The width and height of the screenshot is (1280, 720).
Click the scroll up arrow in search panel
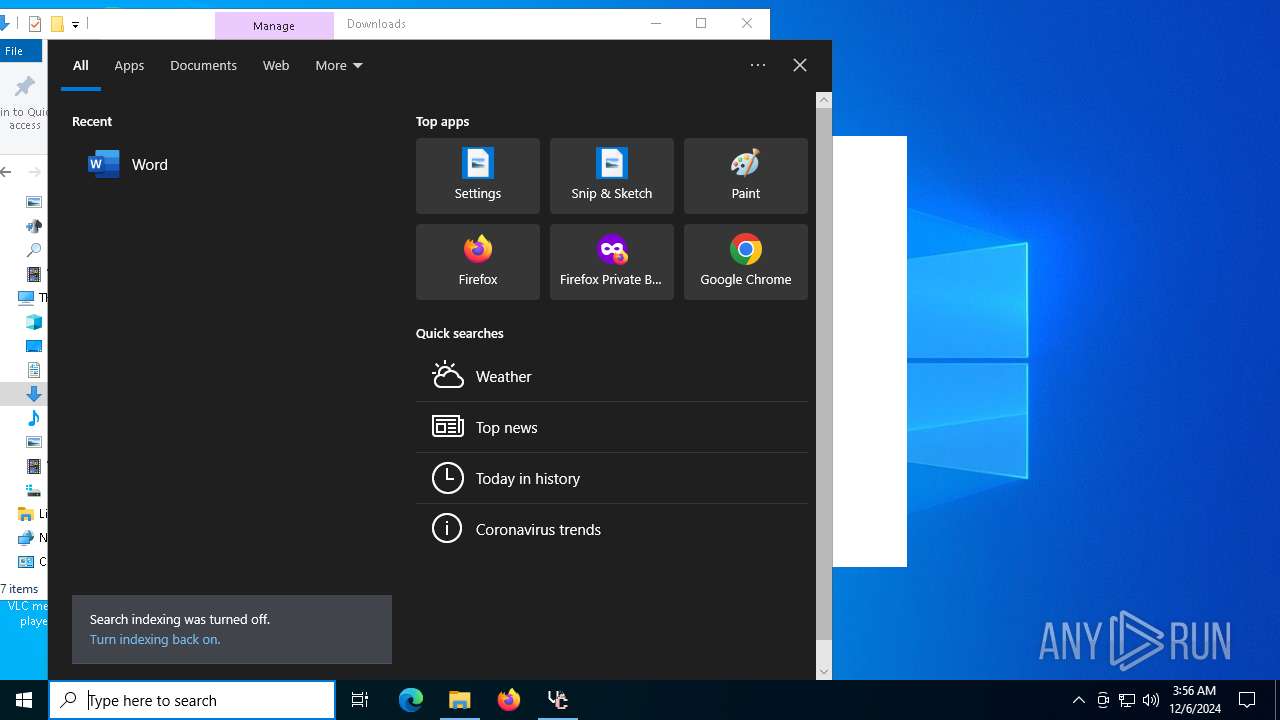tap(824, 99)
